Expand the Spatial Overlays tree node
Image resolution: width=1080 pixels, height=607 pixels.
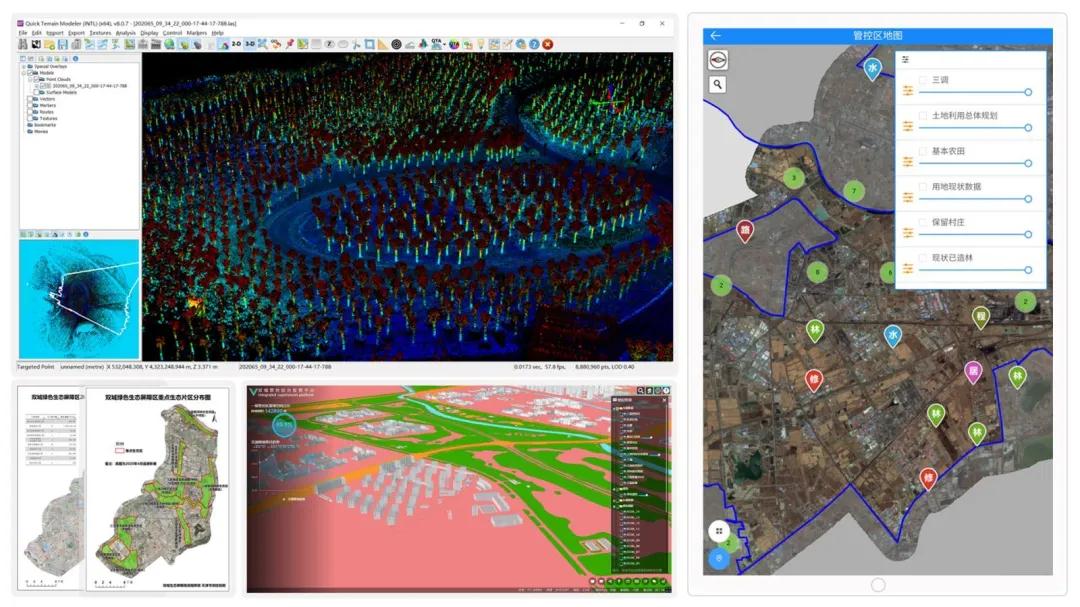pyautogui.click(x=24, y=66)
